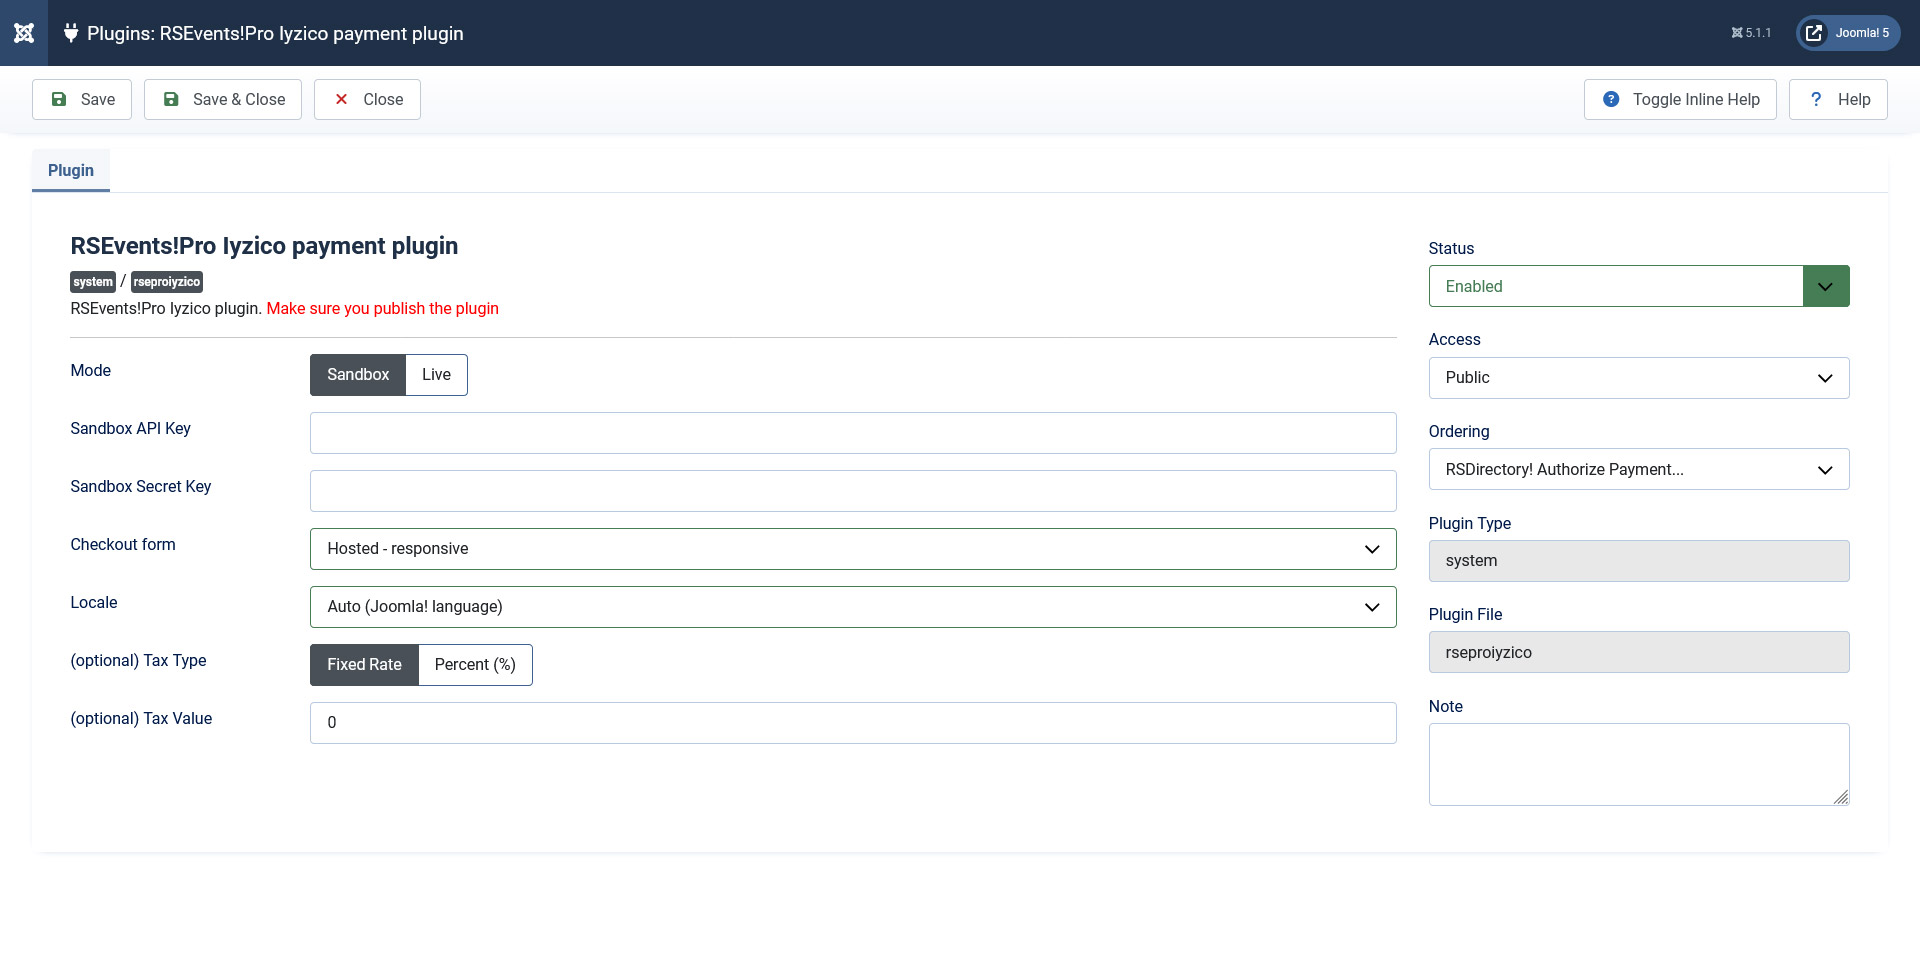
Task: Click the plug icon beside the page title
Action: pyautogui.click(x=71, y=33)
